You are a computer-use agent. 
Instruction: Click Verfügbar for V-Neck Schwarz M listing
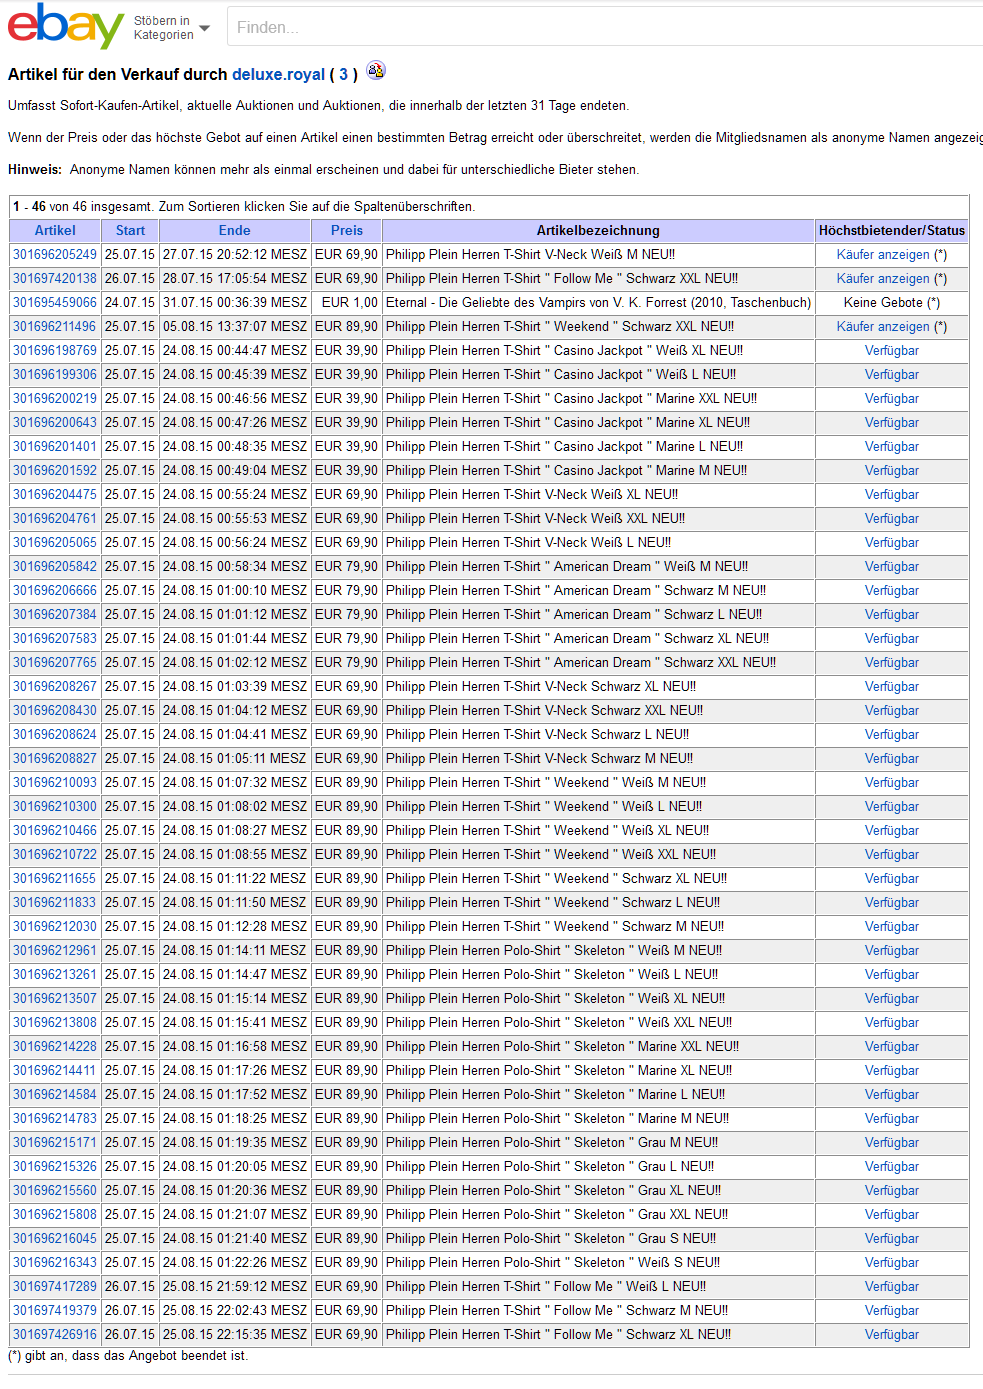tap(891, 759)
